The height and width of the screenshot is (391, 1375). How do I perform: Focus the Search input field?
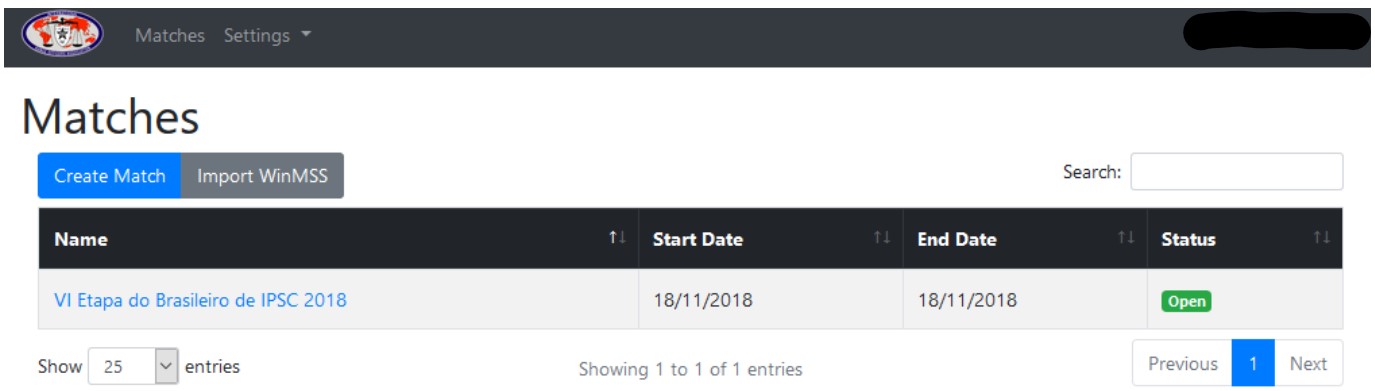click(1237, 172)
